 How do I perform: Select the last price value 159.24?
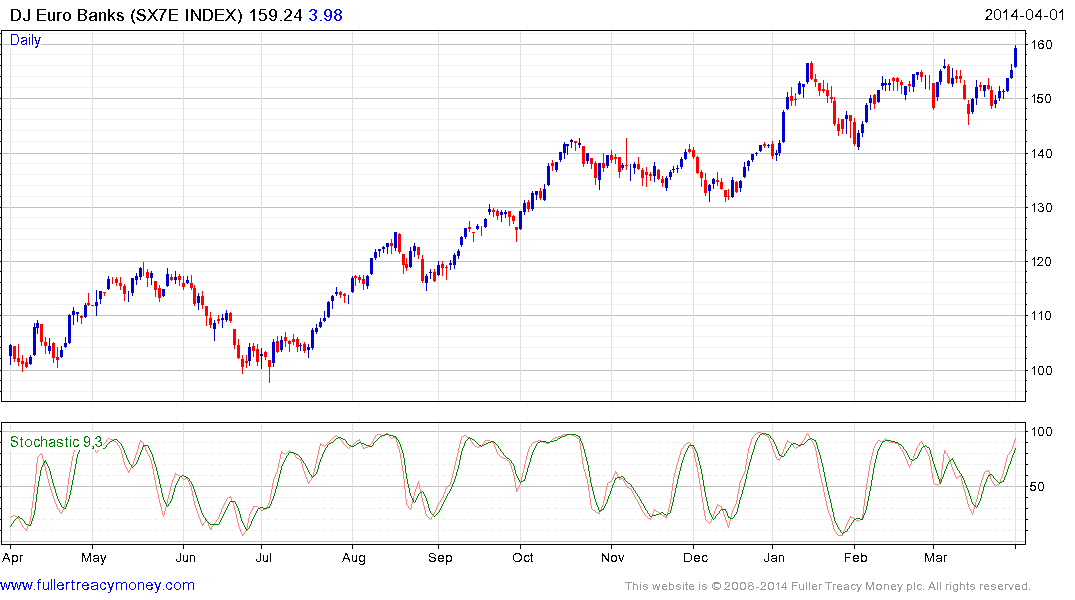(276, 15)
